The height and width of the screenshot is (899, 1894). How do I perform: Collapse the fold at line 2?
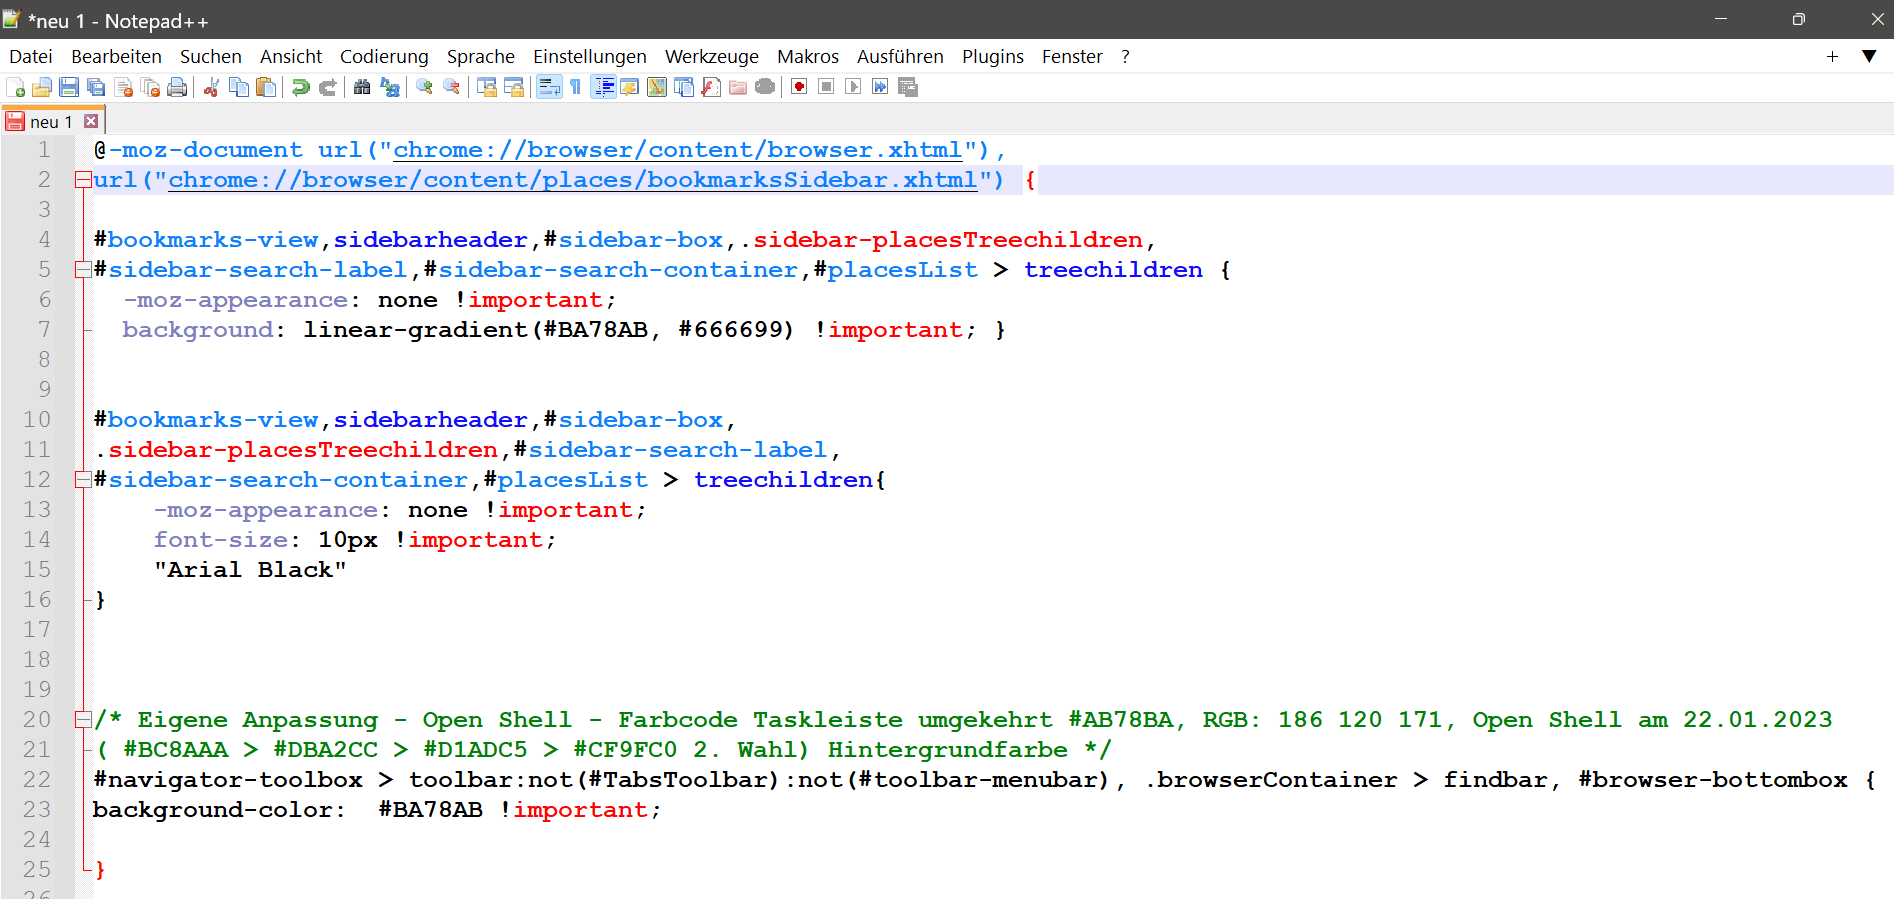[83, 180]
